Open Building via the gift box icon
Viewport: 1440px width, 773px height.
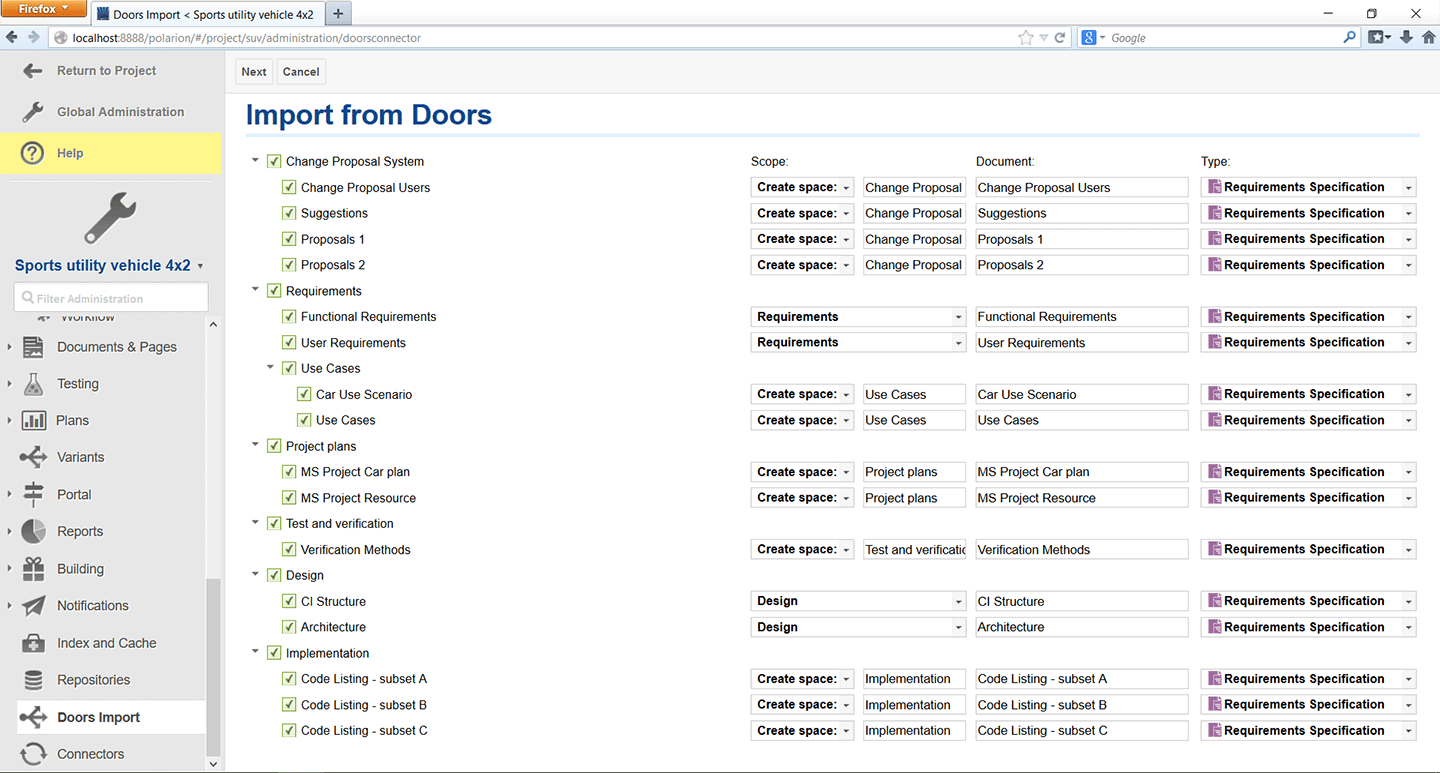[33, 569]
